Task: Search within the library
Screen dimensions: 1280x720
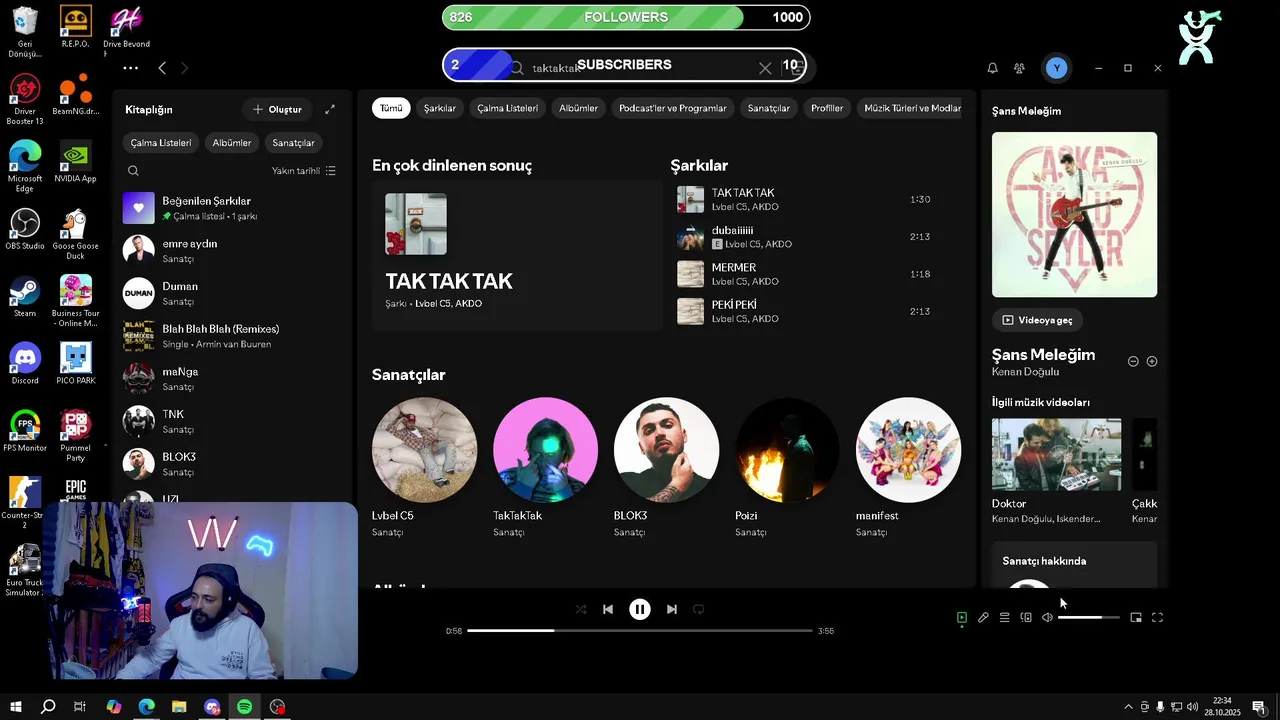Action: pyautogui.click(x=133, y=171)
